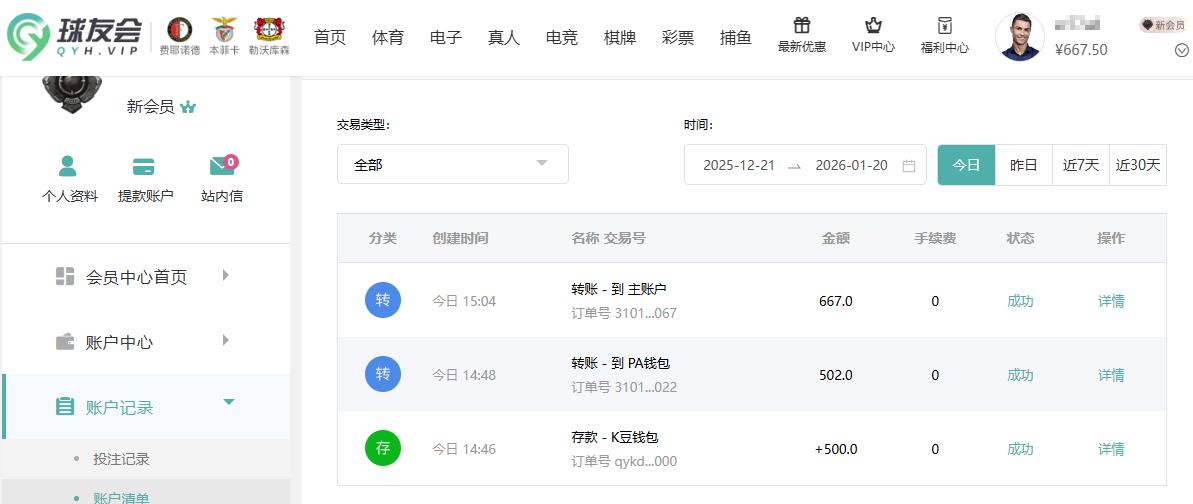Open the 福利中心 icon
The image size is (1193, 504).
click(x=944, y=26)
